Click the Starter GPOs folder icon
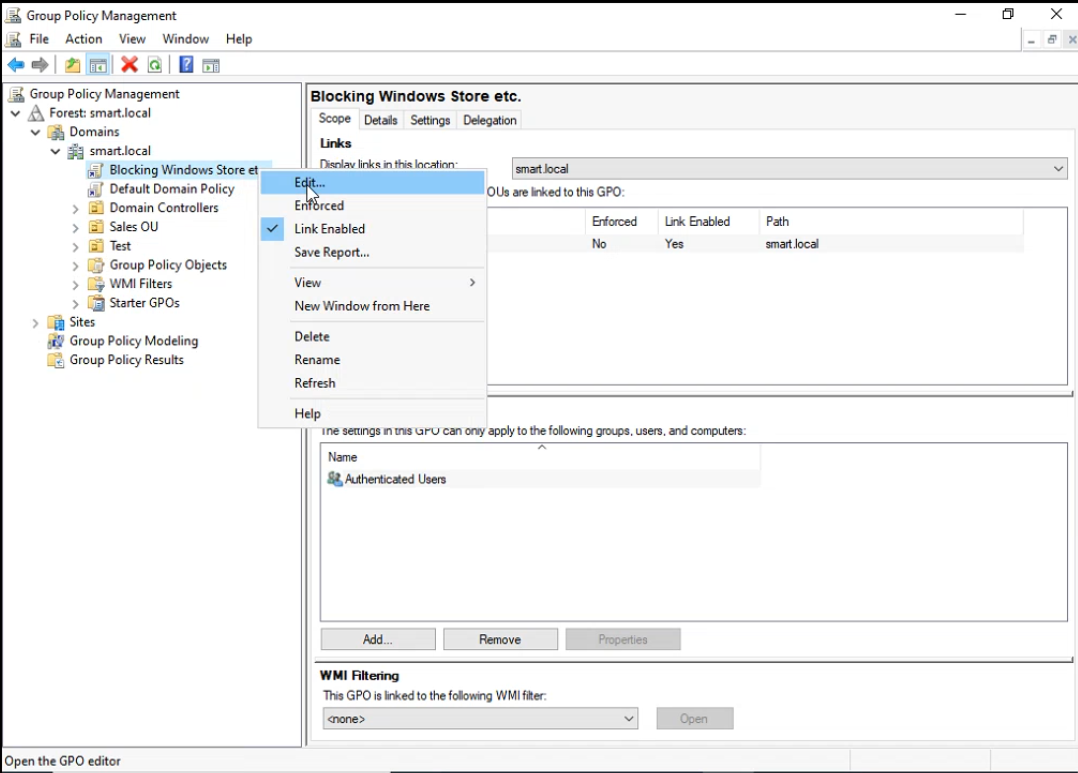Viewport: 1078px width, 773px height. pos(96,303)
